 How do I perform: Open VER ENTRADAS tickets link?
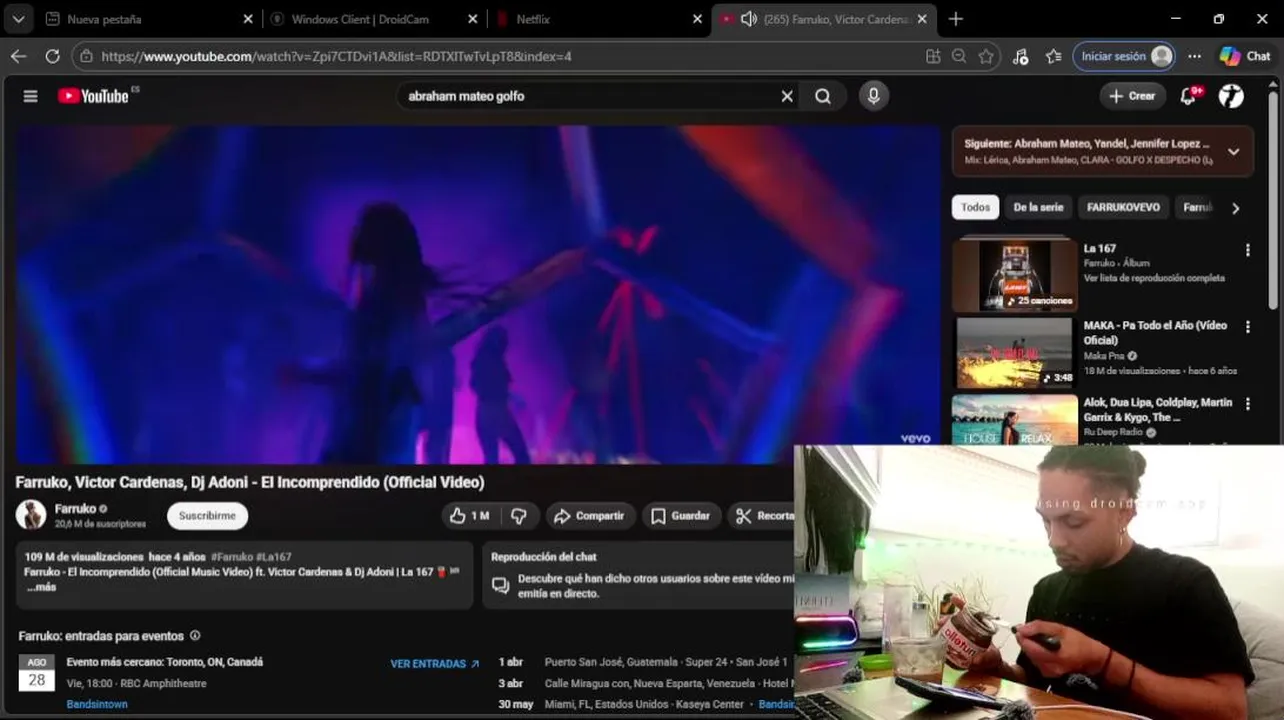(435, 664)
